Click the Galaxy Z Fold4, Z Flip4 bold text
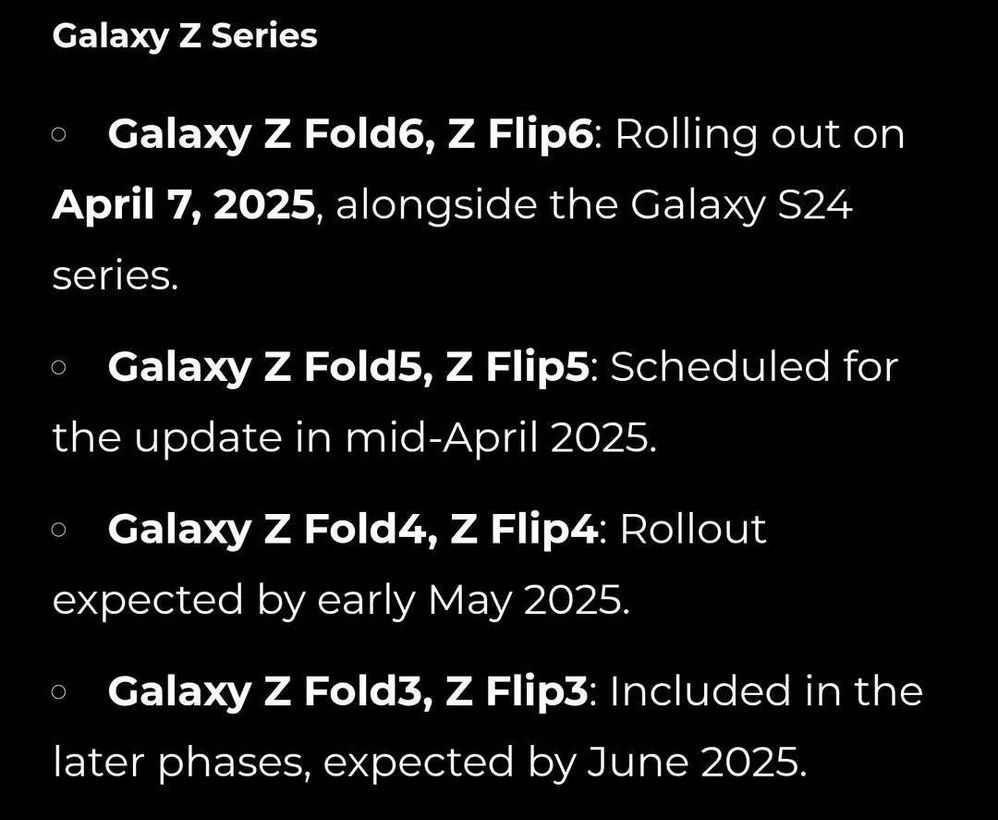 pos(353,530)
